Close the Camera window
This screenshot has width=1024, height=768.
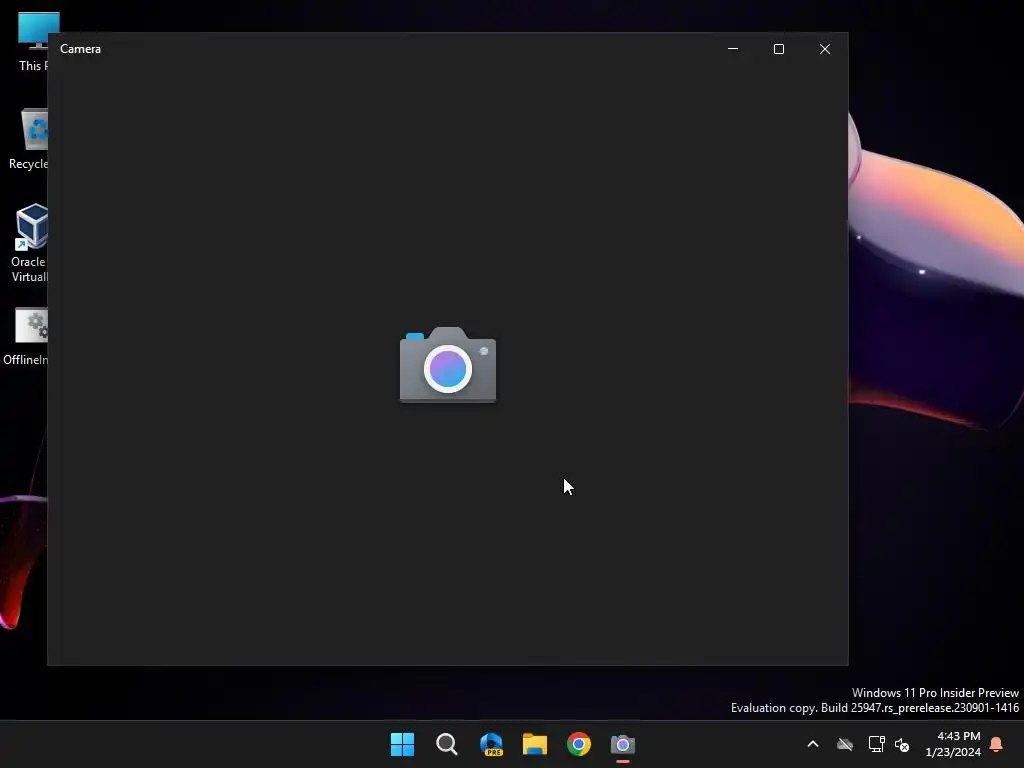point(825,49)
